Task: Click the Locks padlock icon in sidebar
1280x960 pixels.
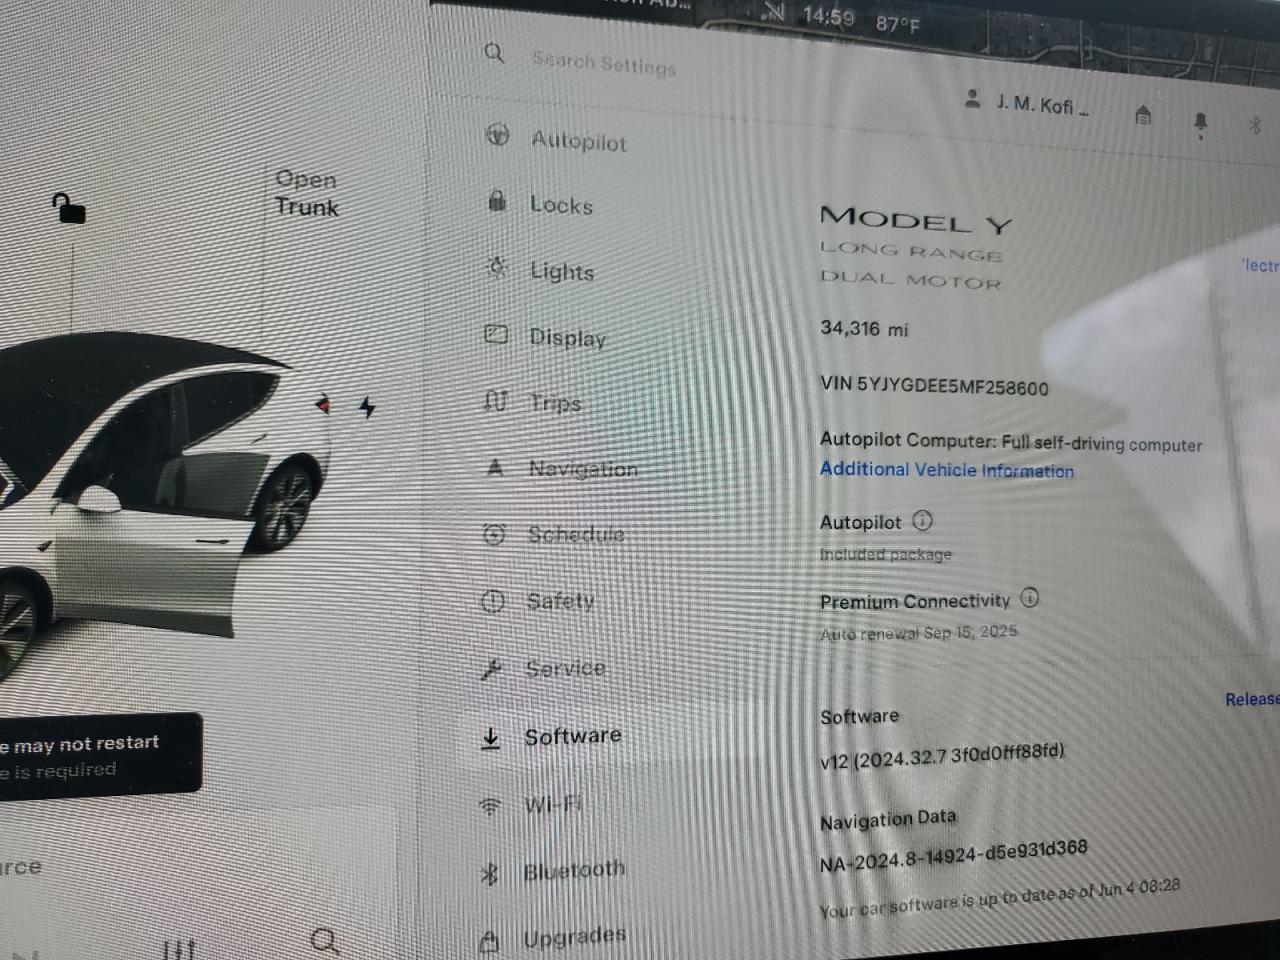Action: pyautogui.click(x=496, y=200)
